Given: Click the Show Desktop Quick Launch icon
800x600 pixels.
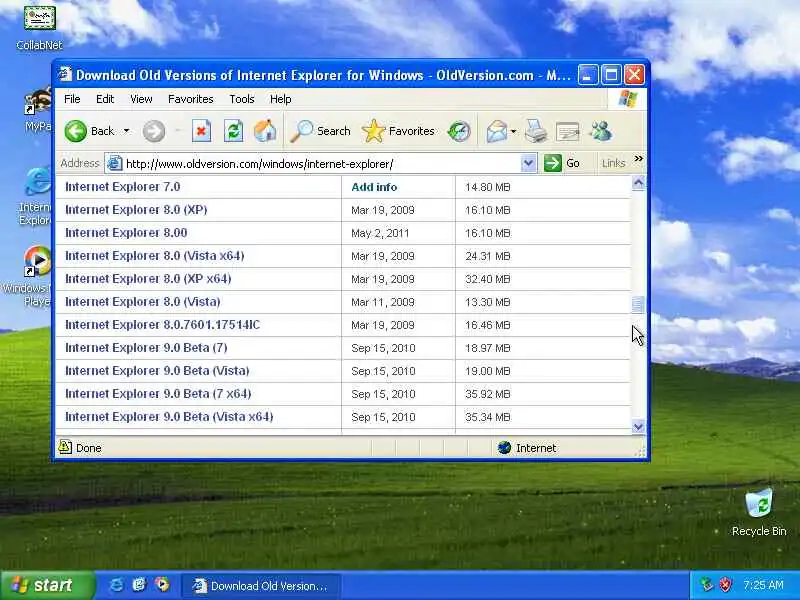Looking at the screenshot, I should click(139, 585).
